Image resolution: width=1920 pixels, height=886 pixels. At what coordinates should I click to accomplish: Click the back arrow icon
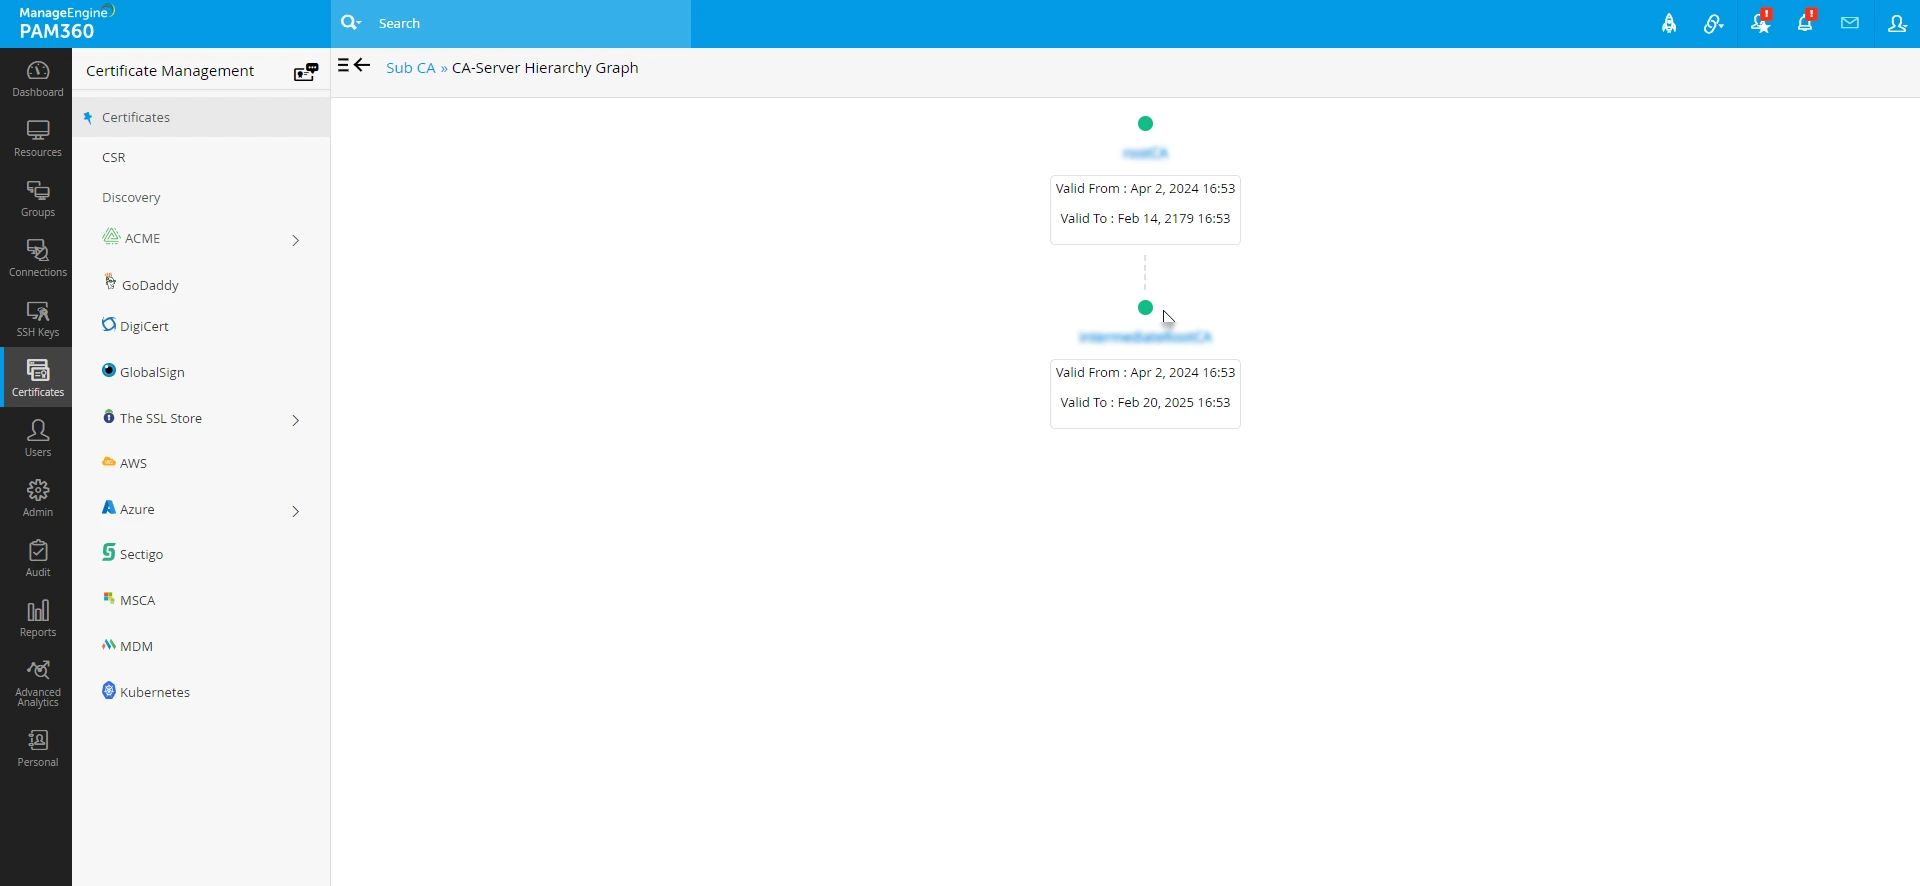(362, 65)
